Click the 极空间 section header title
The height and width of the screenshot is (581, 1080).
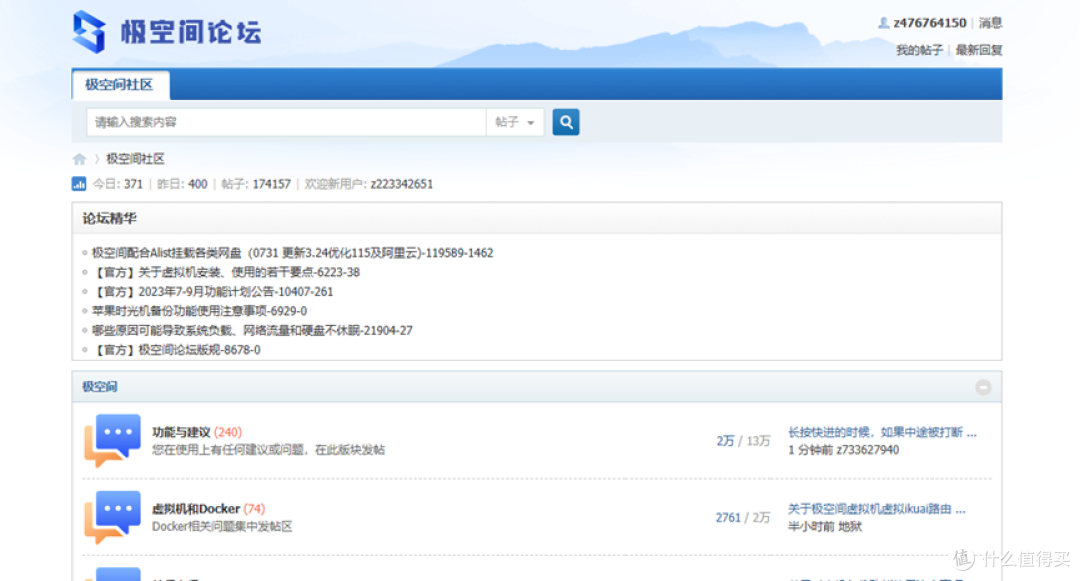point(100,387)
